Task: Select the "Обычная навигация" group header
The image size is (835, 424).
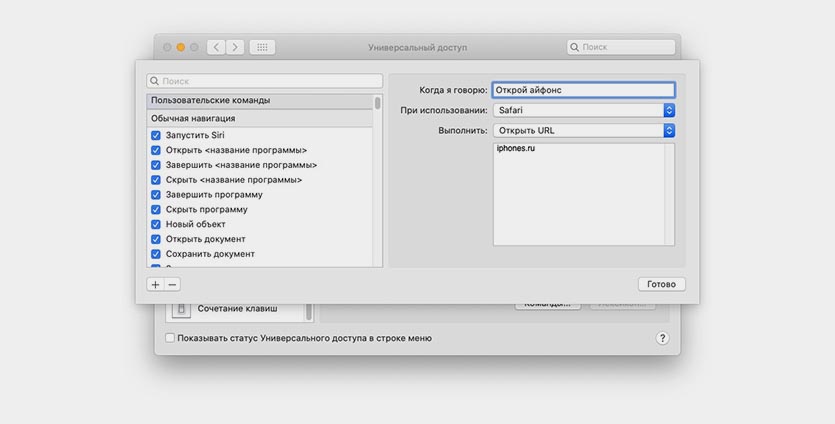Action: click(258, 118)
